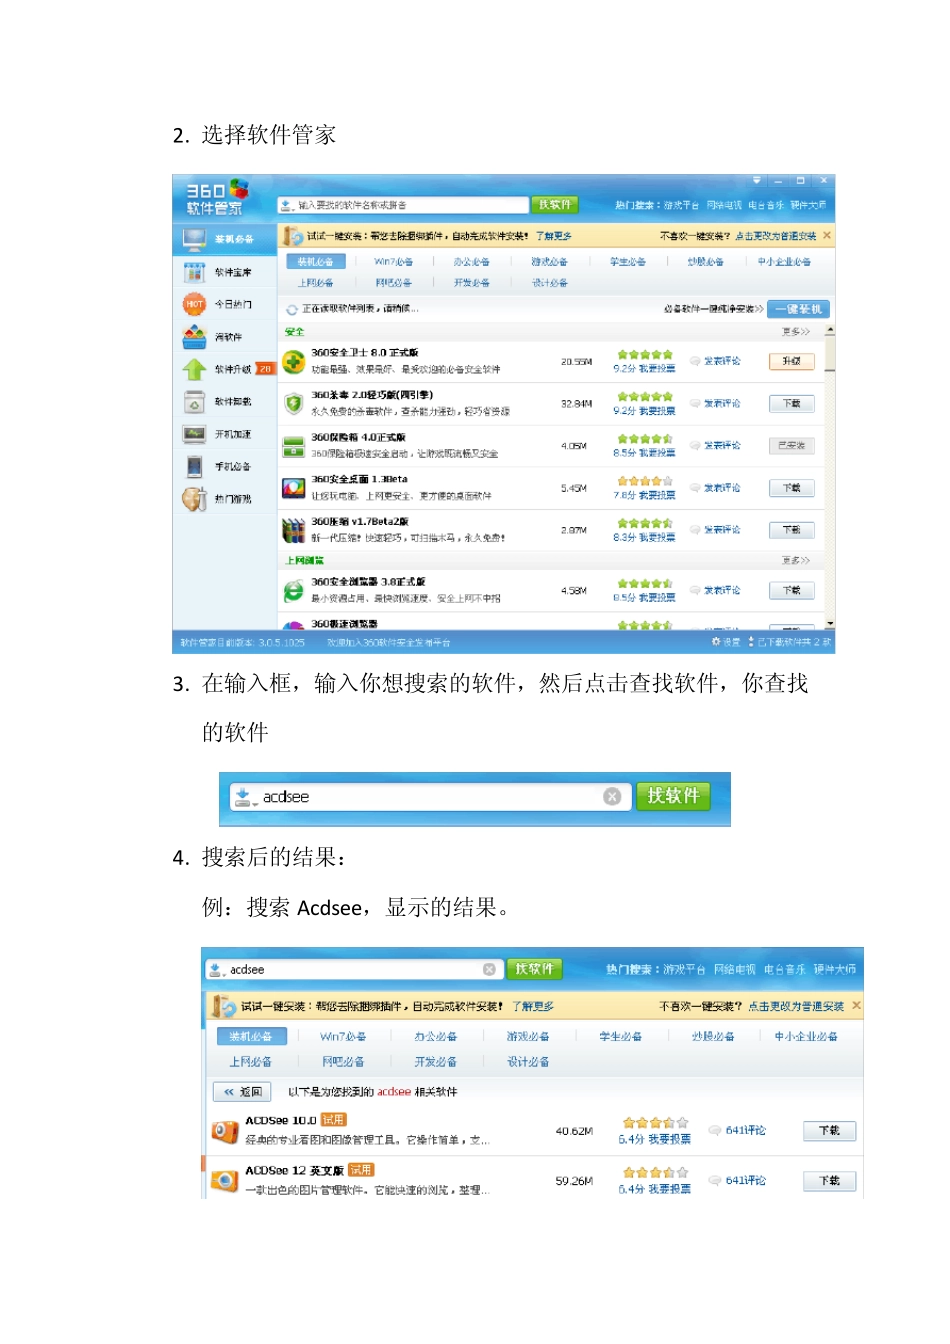Click star rating of 360安全桌面 1.3Beta
The width and height of the screenshot is (950, 1344).
(x=645, y=481)
